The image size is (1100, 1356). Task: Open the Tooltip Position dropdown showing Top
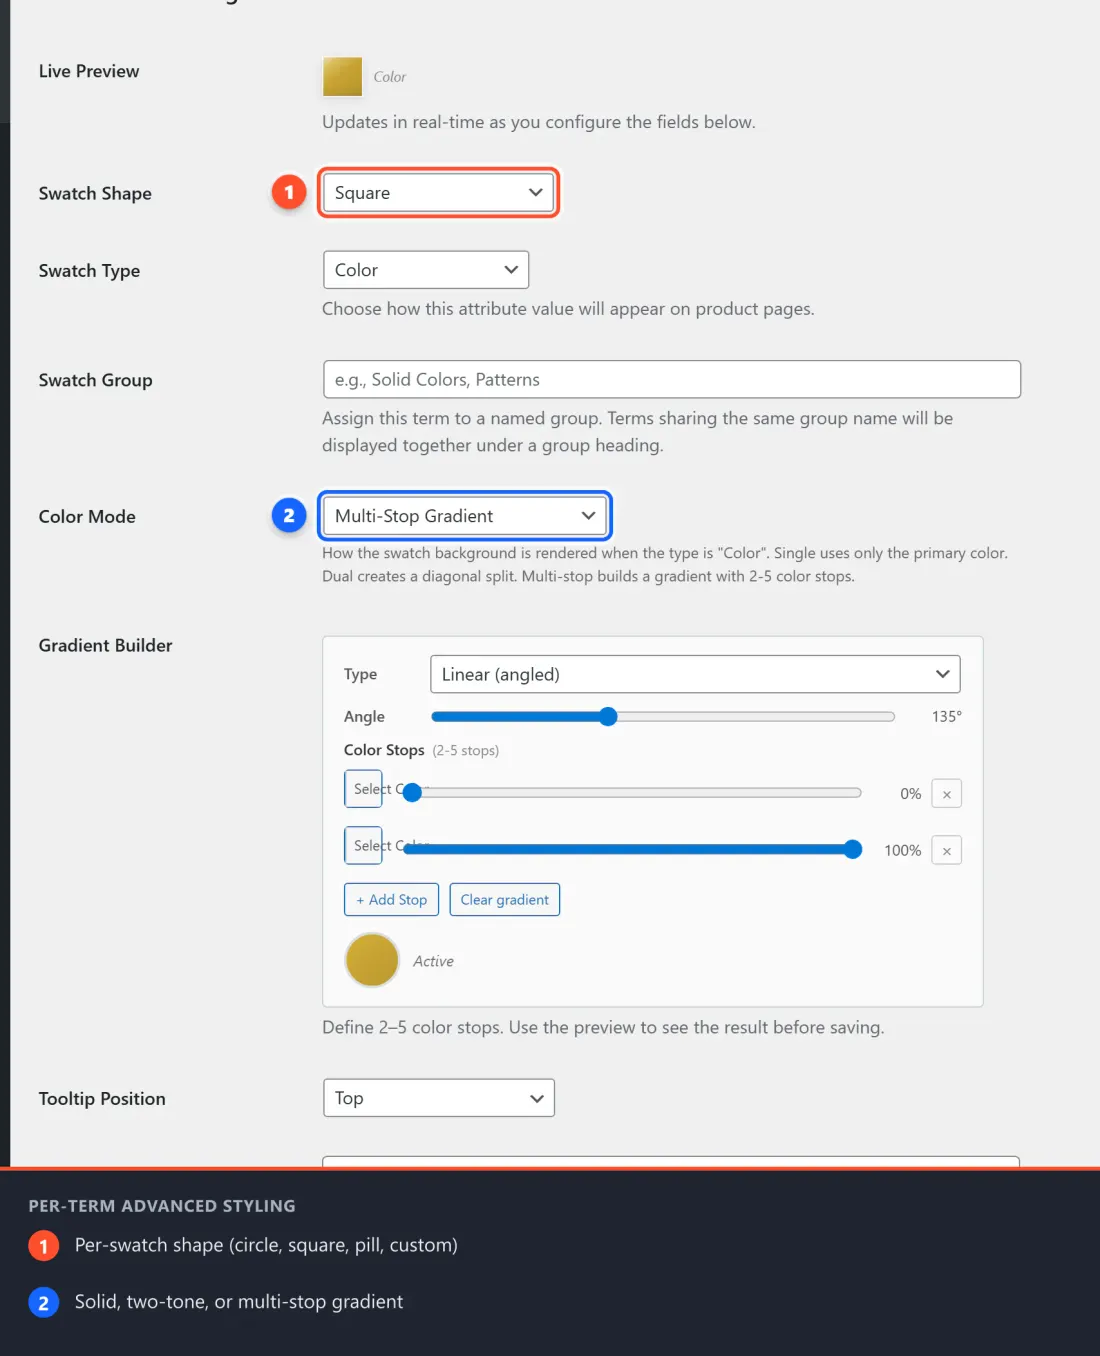point(438,1098)
